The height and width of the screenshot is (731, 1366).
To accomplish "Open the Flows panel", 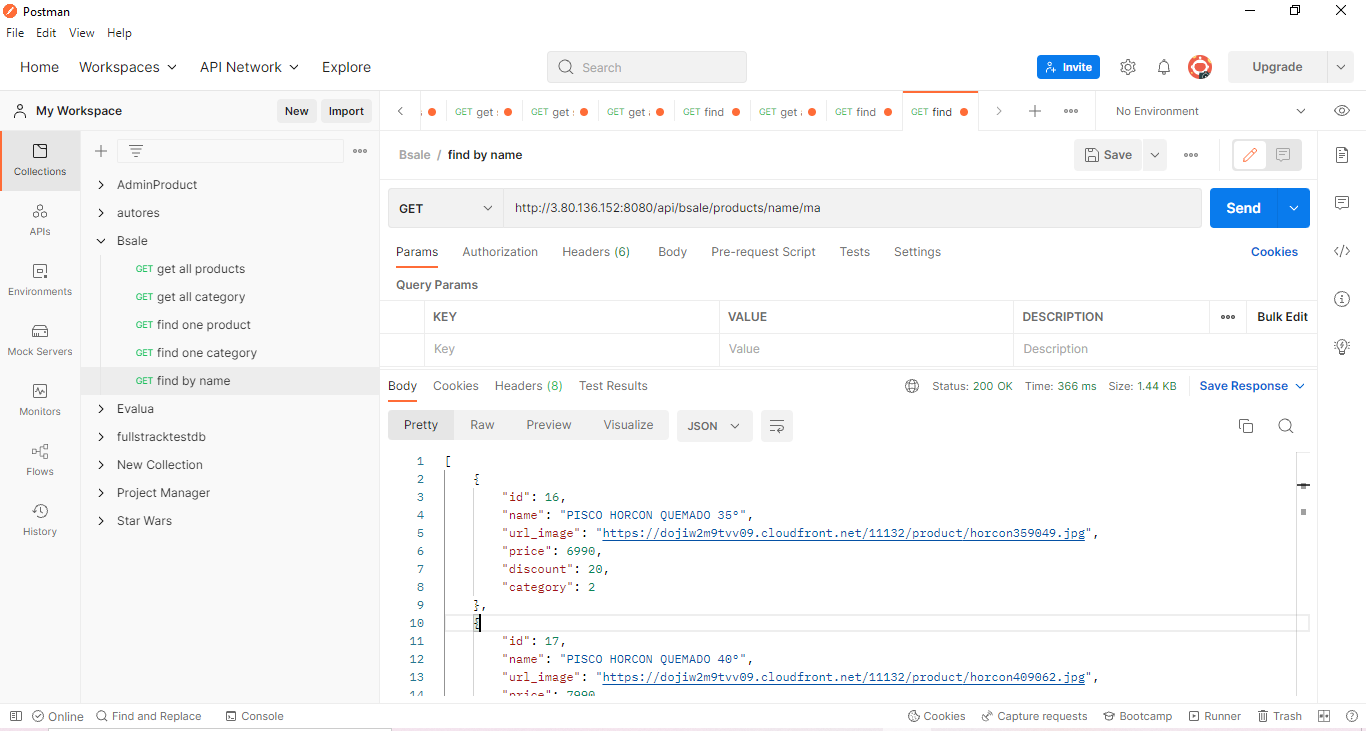I will pyautogui.click(x=39, y=460).
